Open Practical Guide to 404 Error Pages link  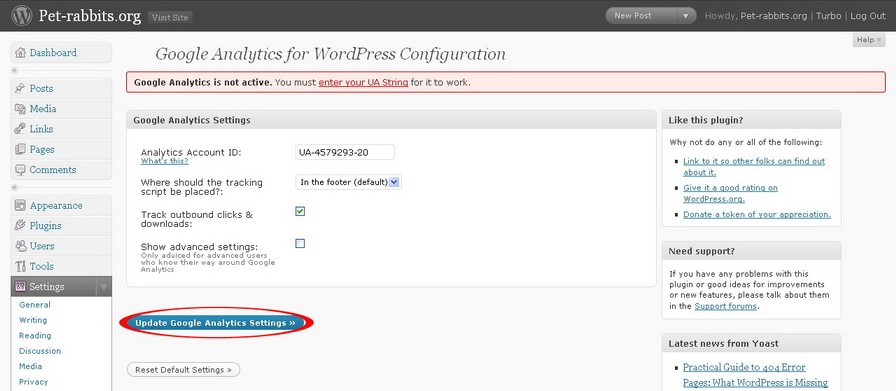pos(755,375)
